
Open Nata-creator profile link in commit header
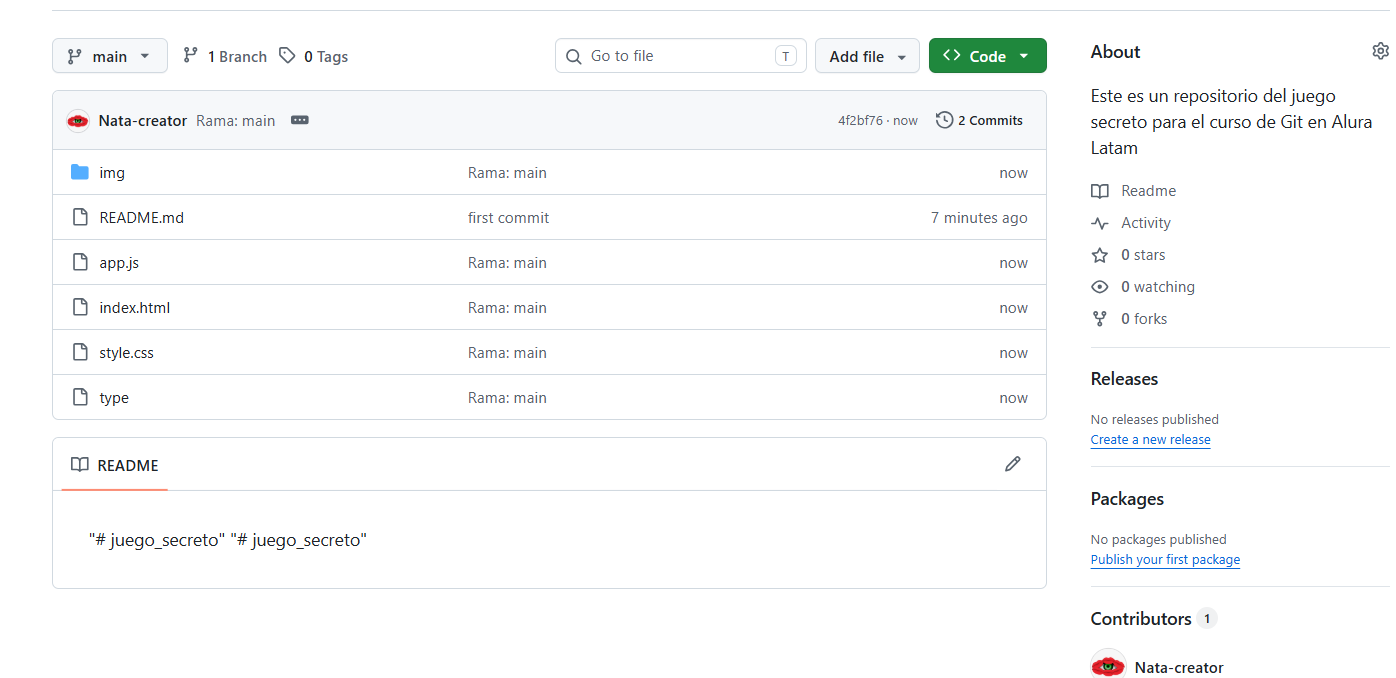(143, 120)
